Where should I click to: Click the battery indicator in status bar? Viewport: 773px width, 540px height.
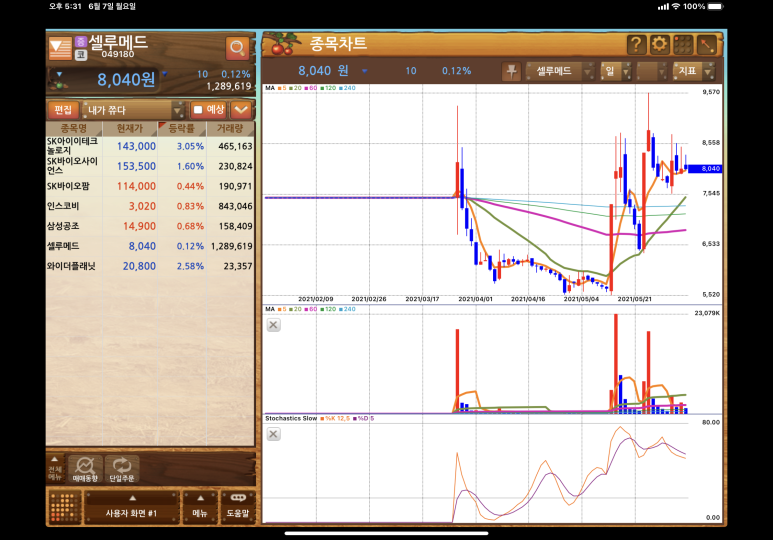715,6
